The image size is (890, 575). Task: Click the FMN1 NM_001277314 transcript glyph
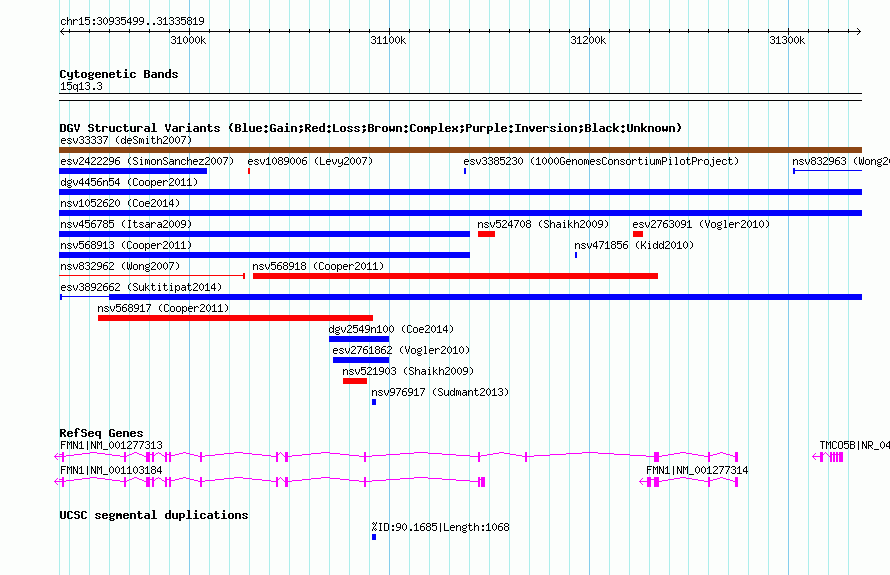[x=689, y=481]
